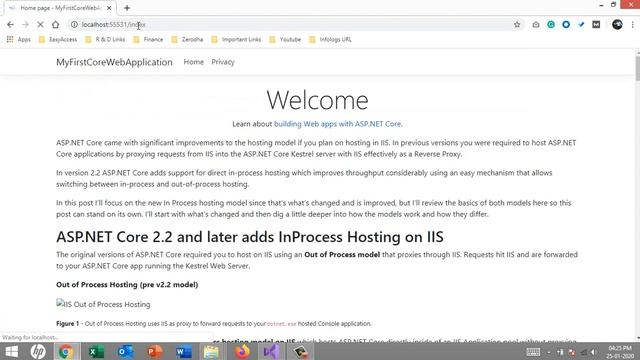Open PowerPoint from the taskbar
The image size is (640, 360).
[155, 351]
